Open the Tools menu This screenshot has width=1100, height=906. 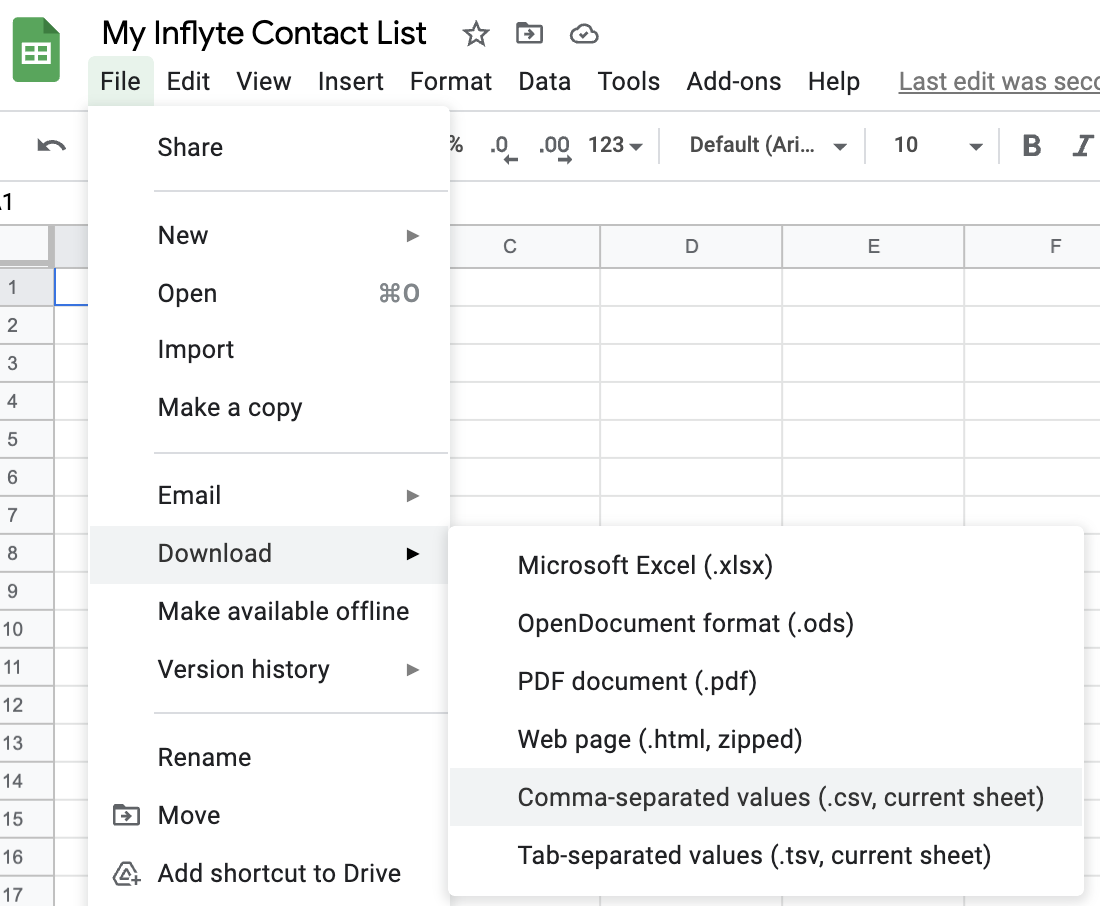point(629,81)
